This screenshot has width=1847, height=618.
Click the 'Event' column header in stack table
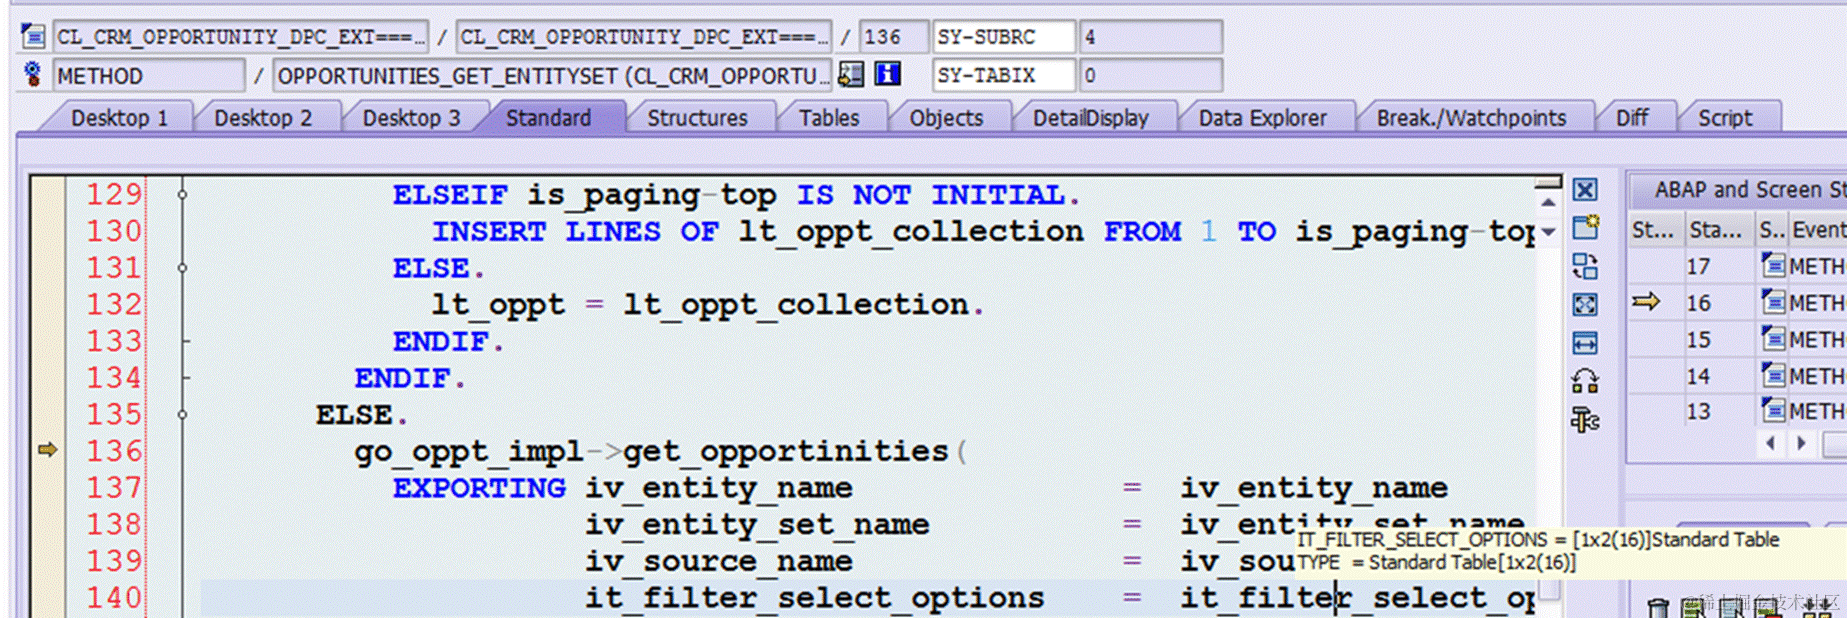coord(1817,230)
